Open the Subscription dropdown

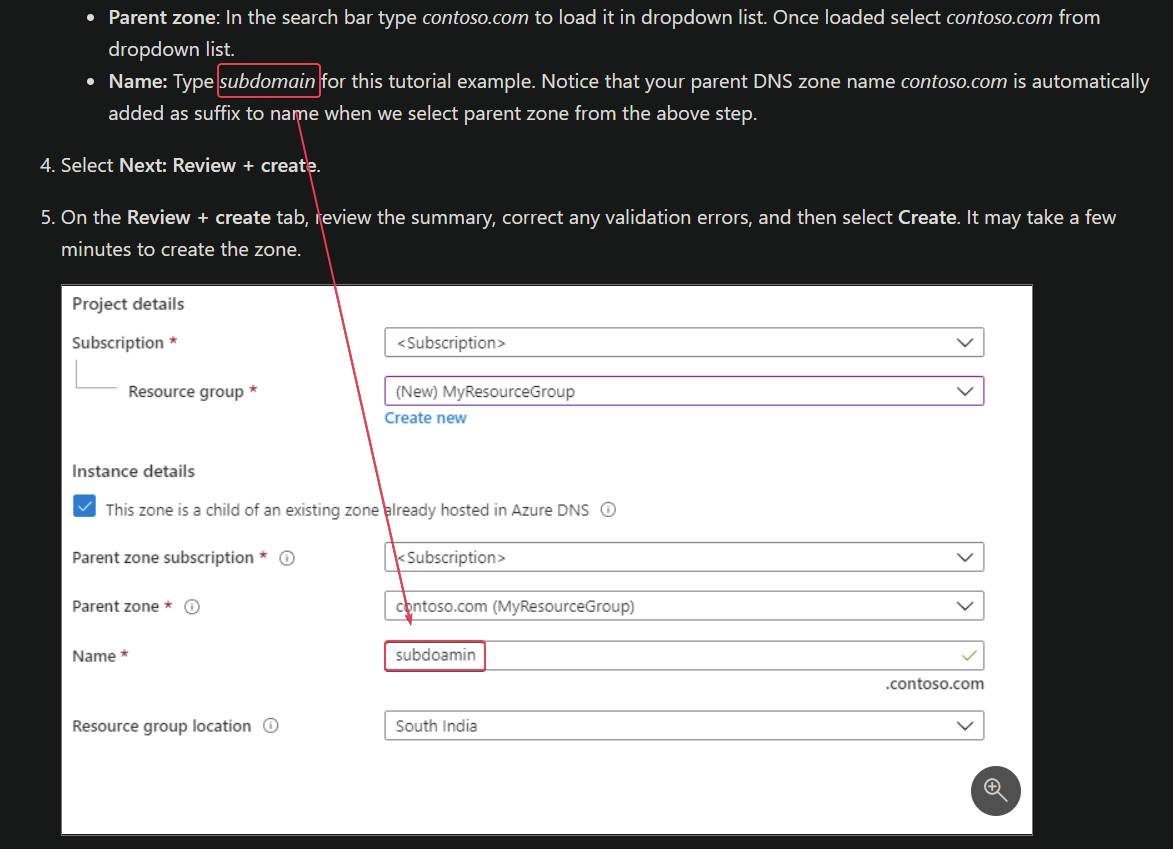[x=684, y=341]
